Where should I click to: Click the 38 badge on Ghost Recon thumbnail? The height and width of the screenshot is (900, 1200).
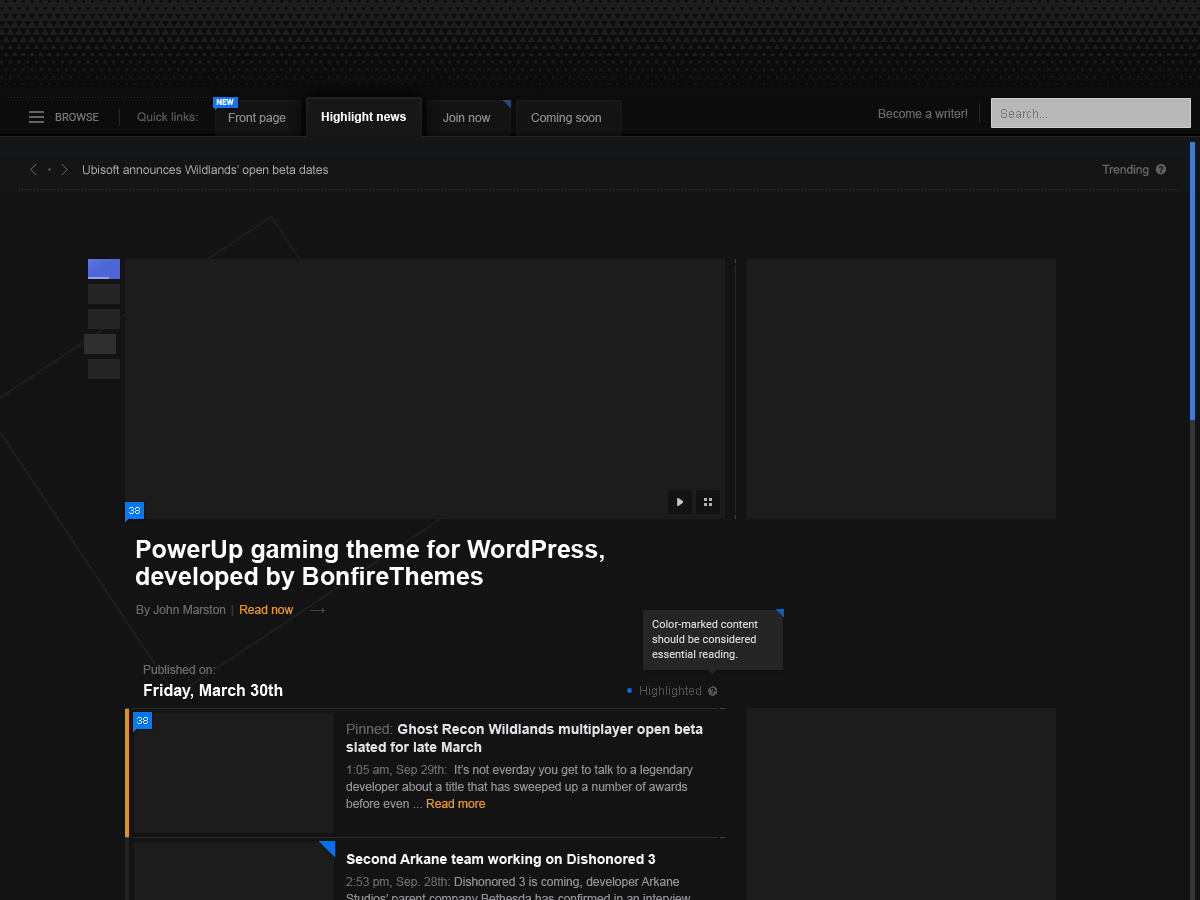(x=142, y=720)
